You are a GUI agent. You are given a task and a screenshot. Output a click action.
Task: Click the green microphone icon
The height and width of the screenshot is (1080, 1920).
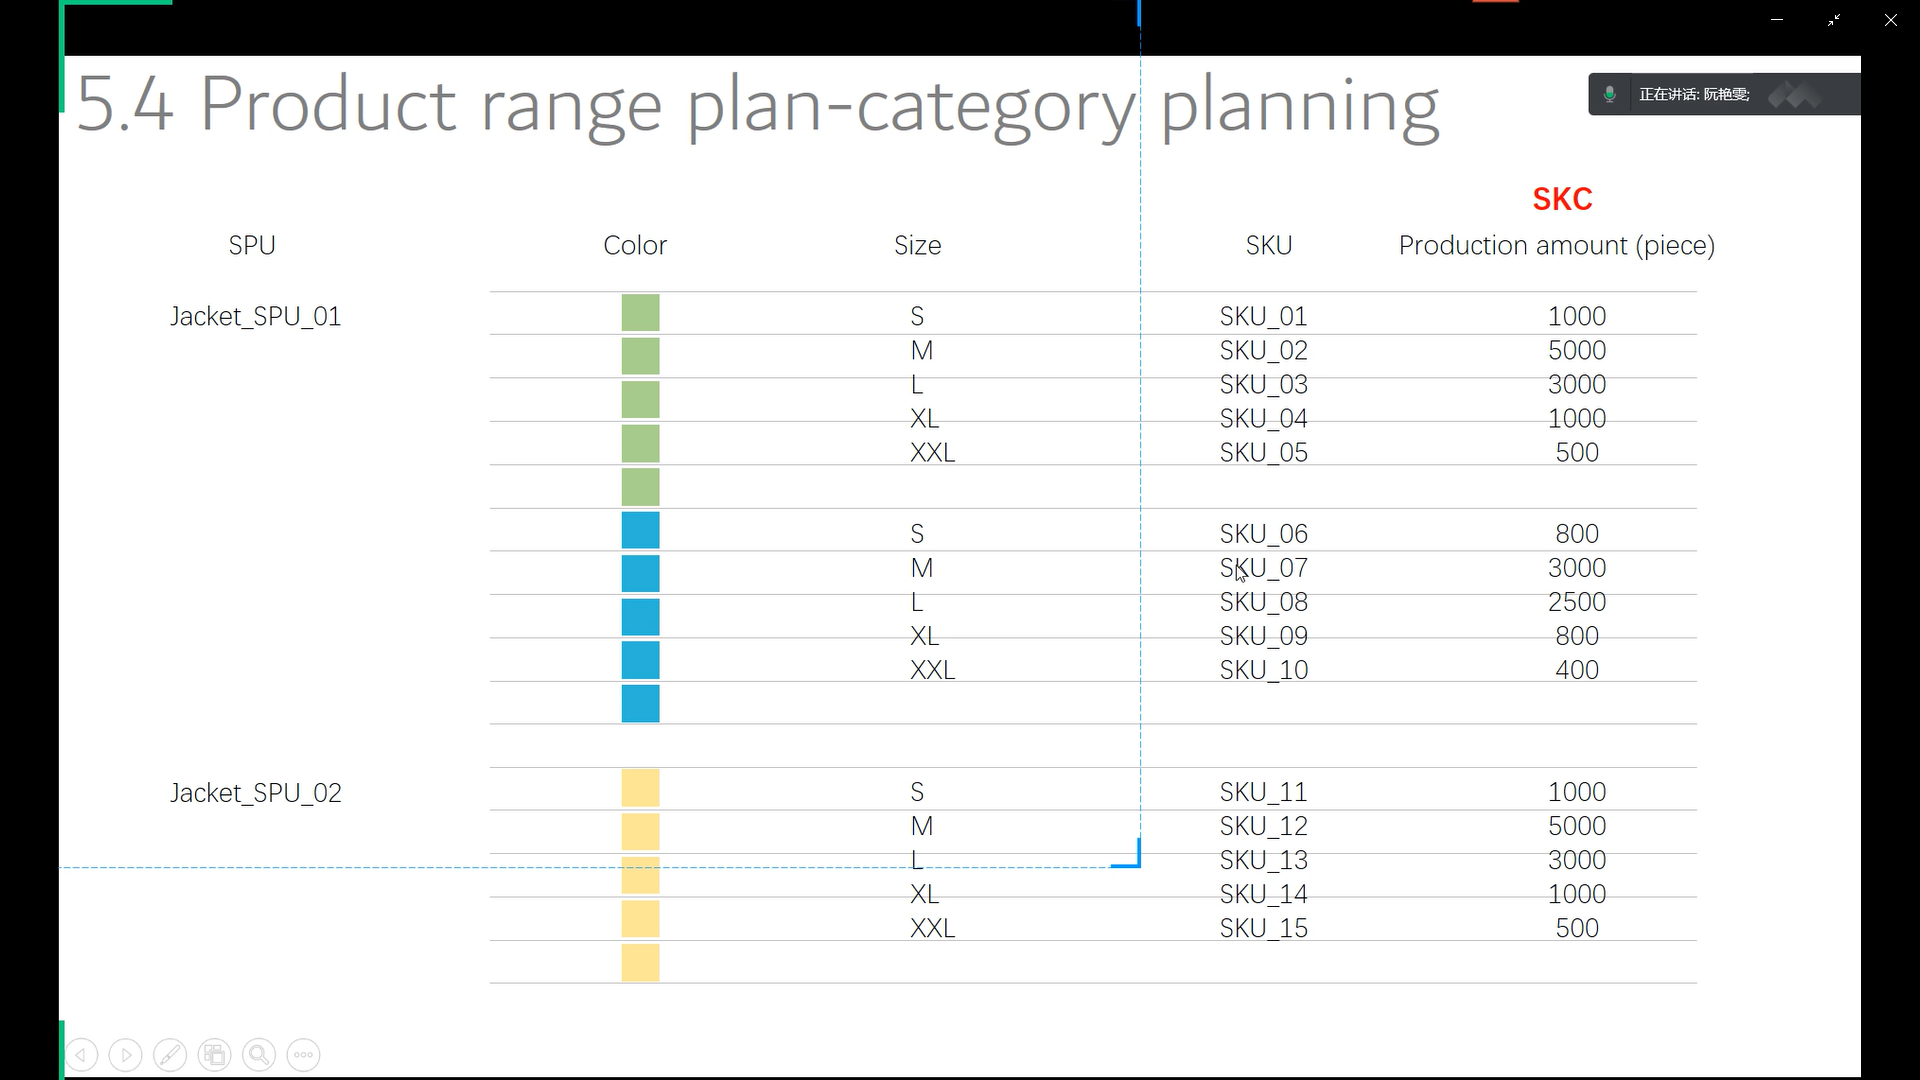(1609, 94)
